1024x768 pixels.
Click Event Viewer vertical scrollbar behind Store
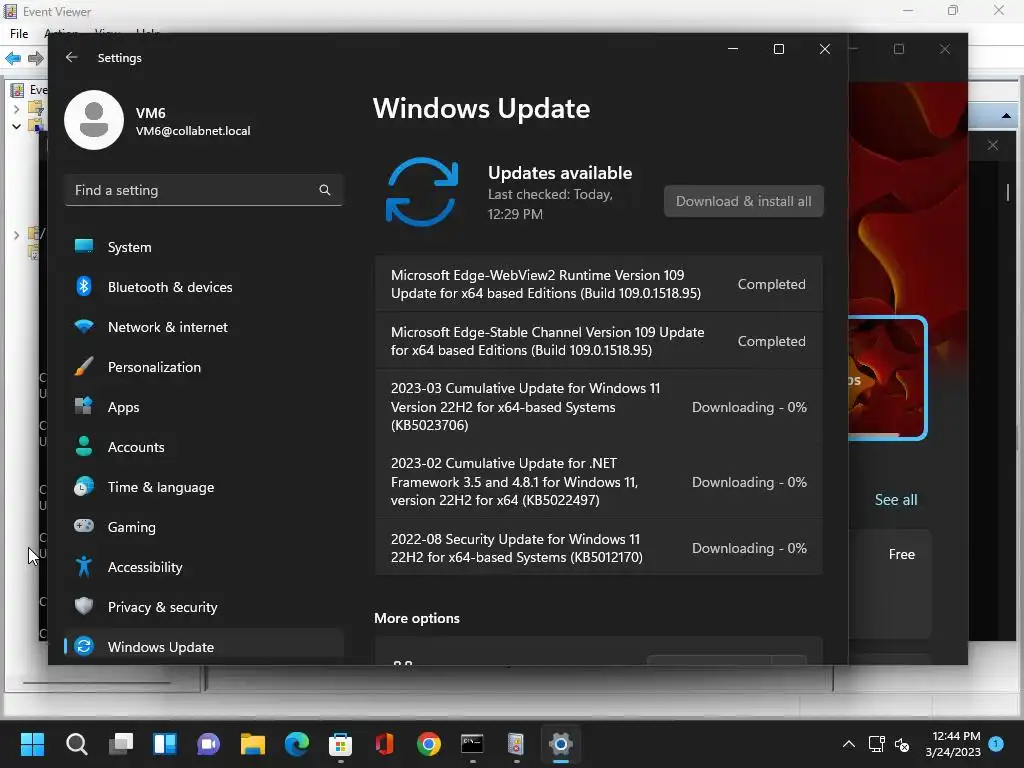pos(1008,192)
